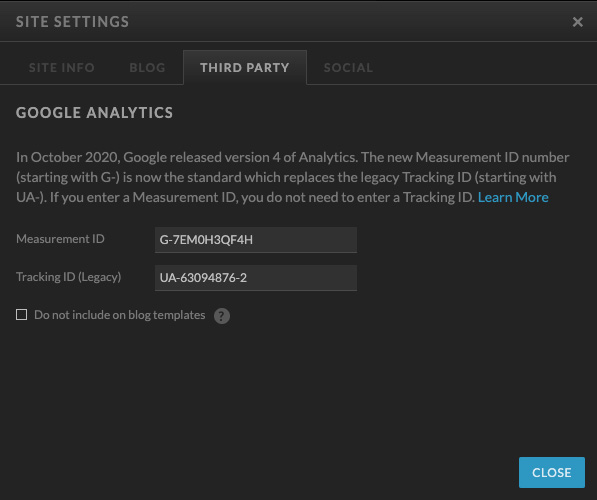Screen dimensions: 597x500
Task: Follow the Learn More link
Action: click(x=513, y=197)
